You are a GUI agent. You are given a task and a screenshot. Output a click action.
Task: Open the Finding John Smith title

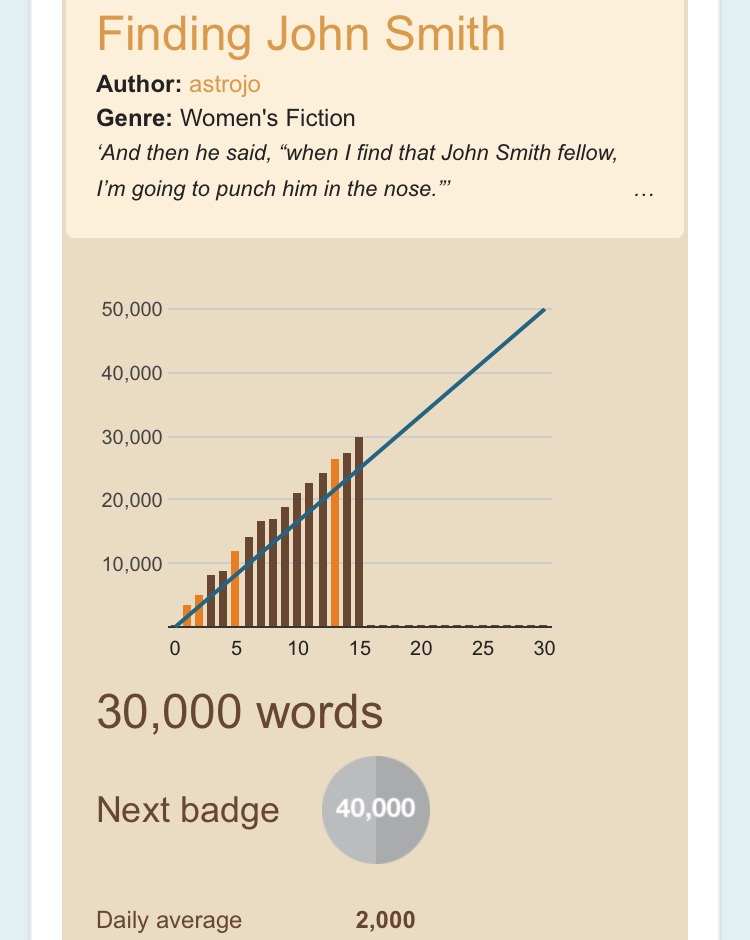pyautogui.click(x=301, y=34)
